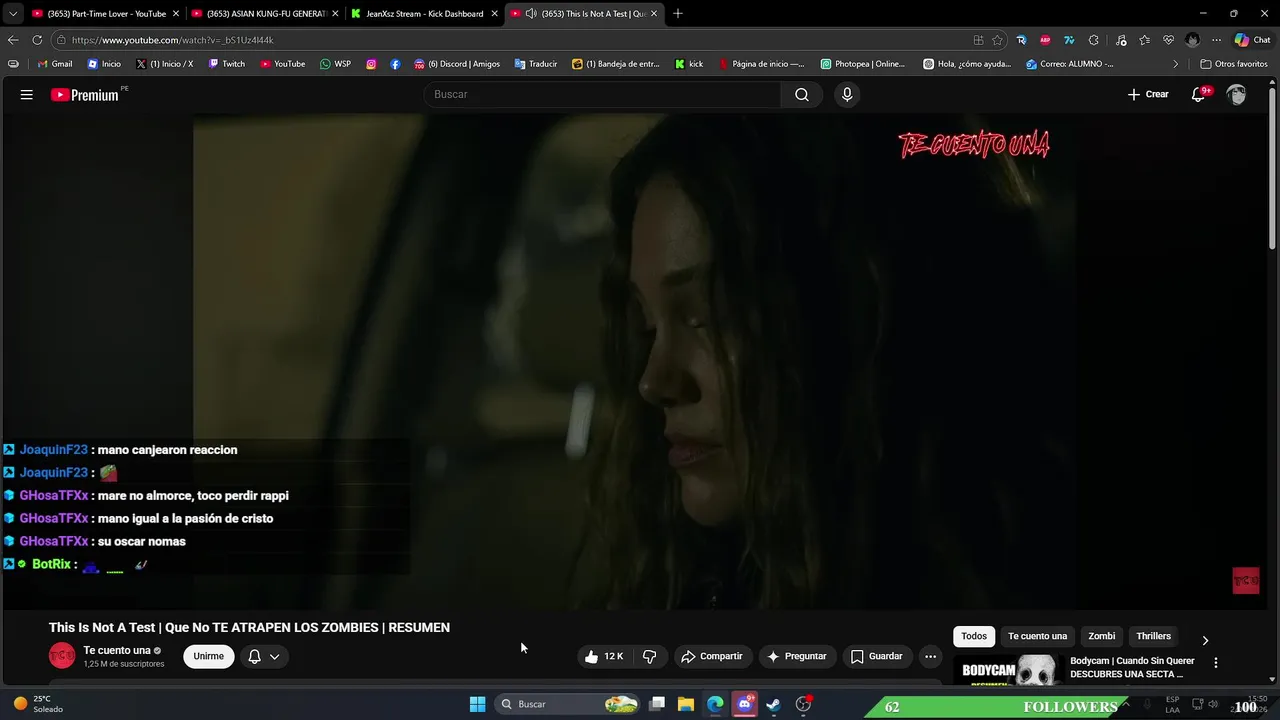Image resolution: width=1280 pixels, height=720 pixels.
Task: Click Guardar save button
Action: click(876, 657)
